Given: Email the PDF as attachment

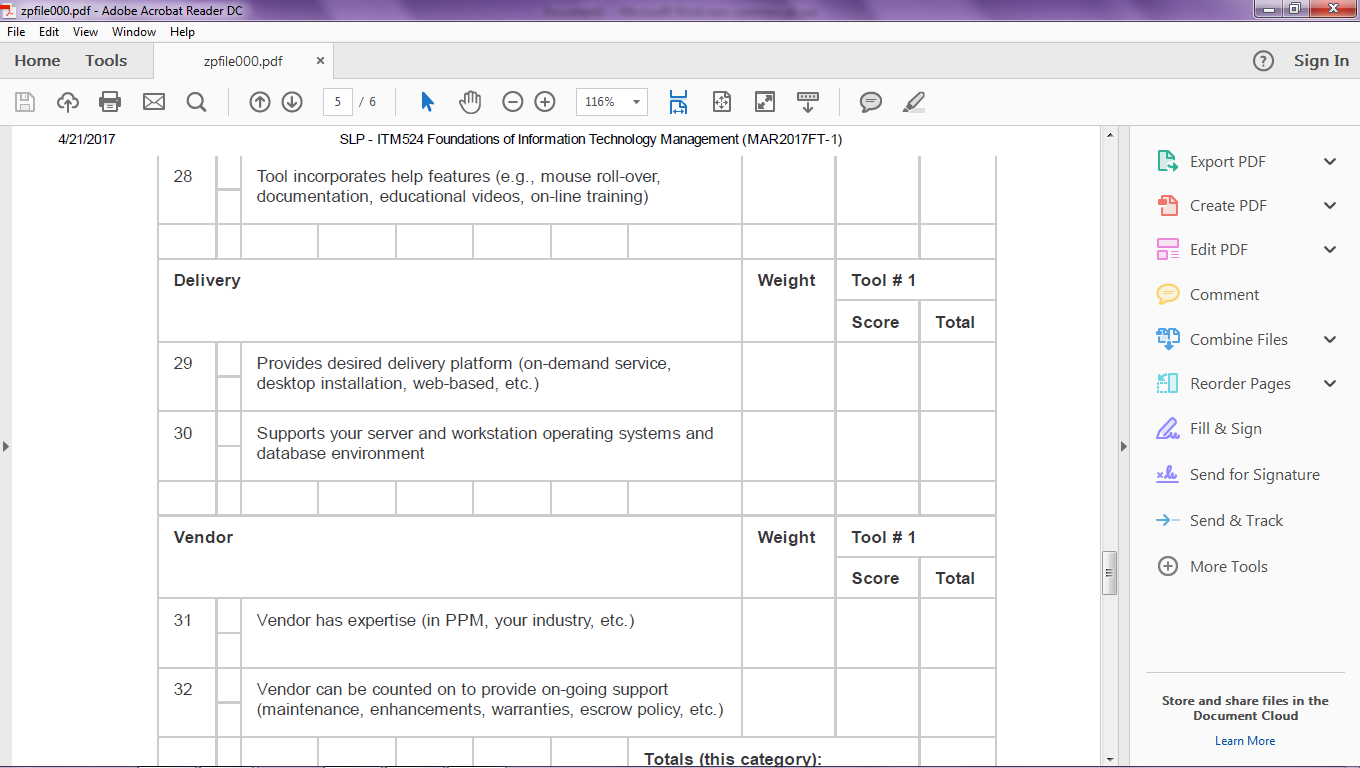Looking at the screenshot, I should click(x=153, y=101).
